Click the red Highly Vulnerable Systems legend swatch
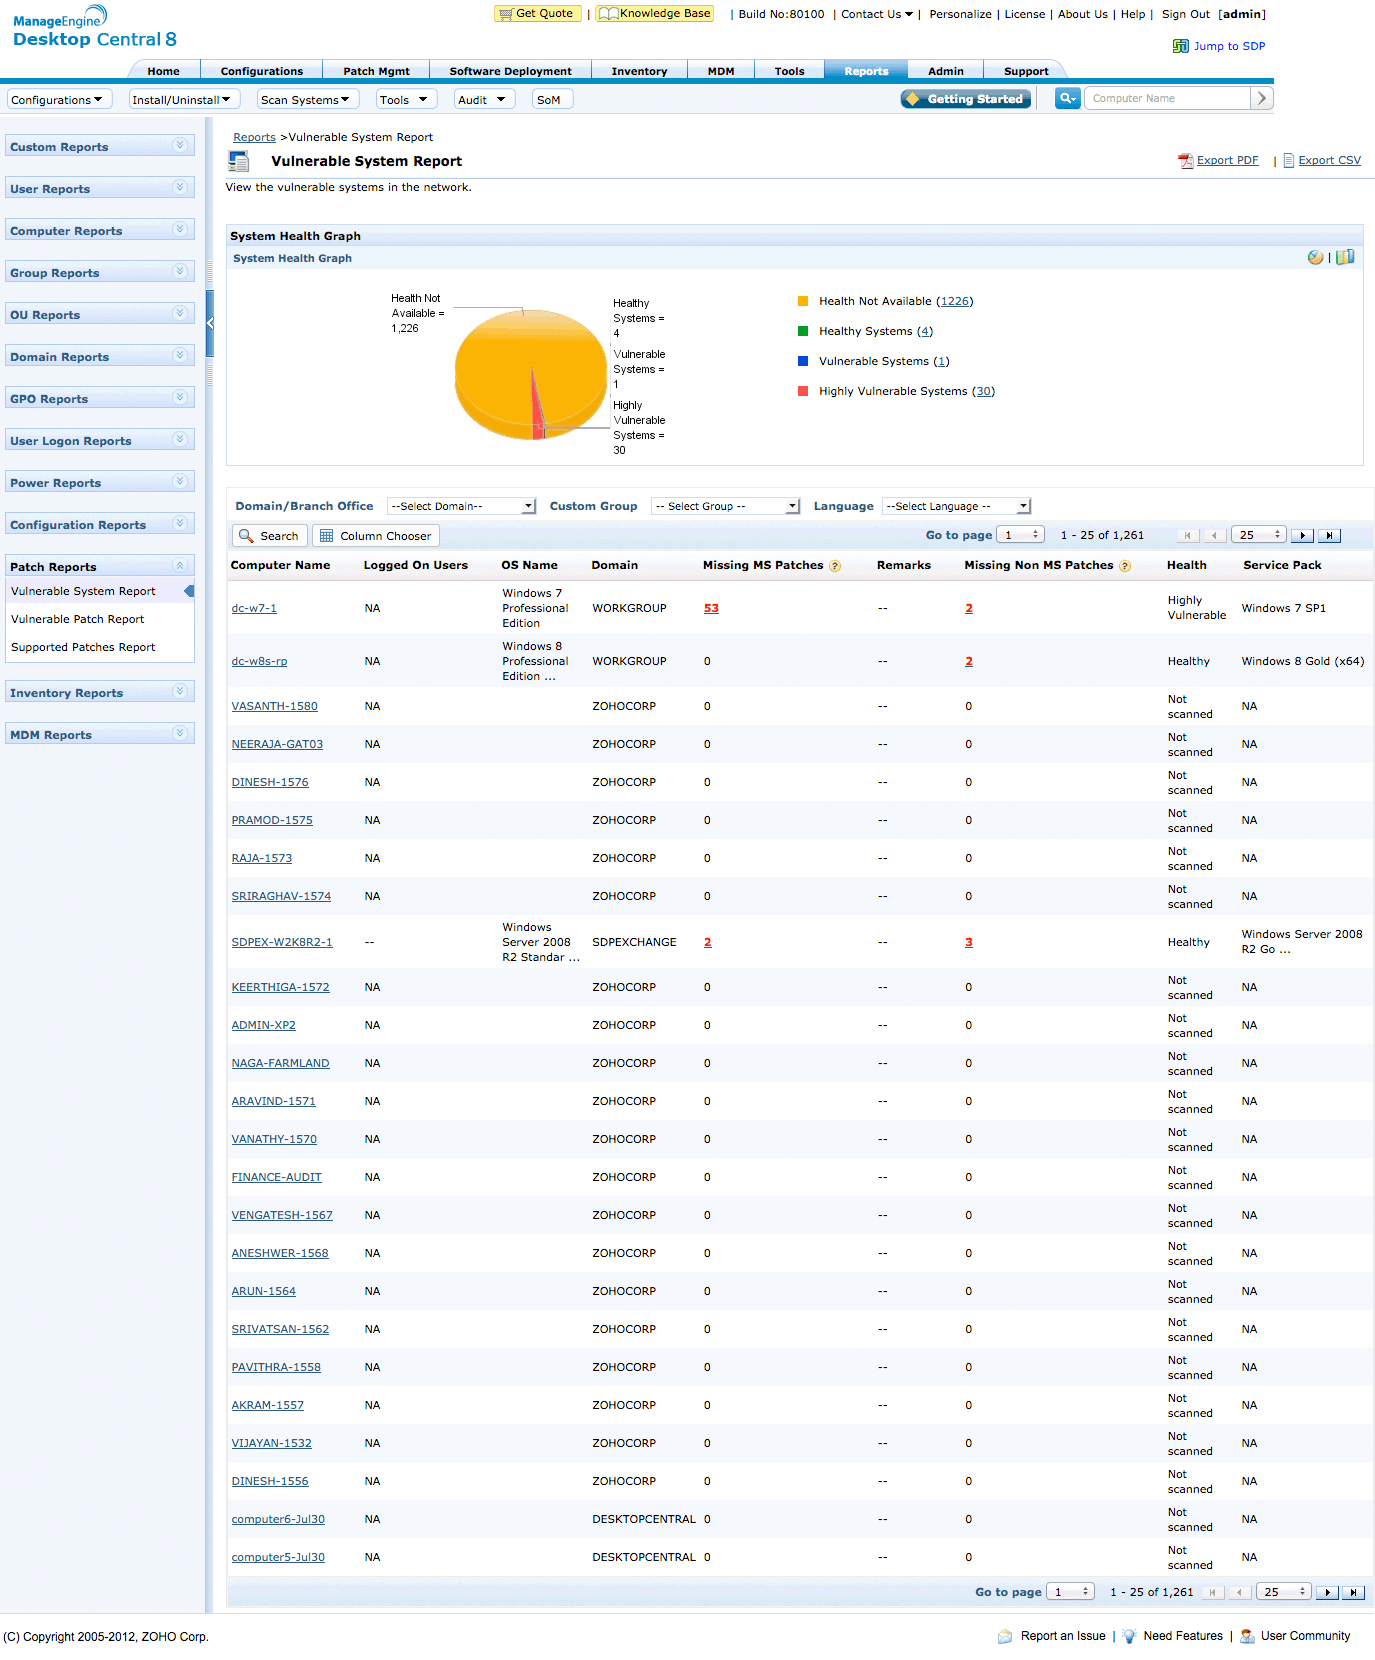This screenshot has width=1375, height=1660. (x=803, y=391)
